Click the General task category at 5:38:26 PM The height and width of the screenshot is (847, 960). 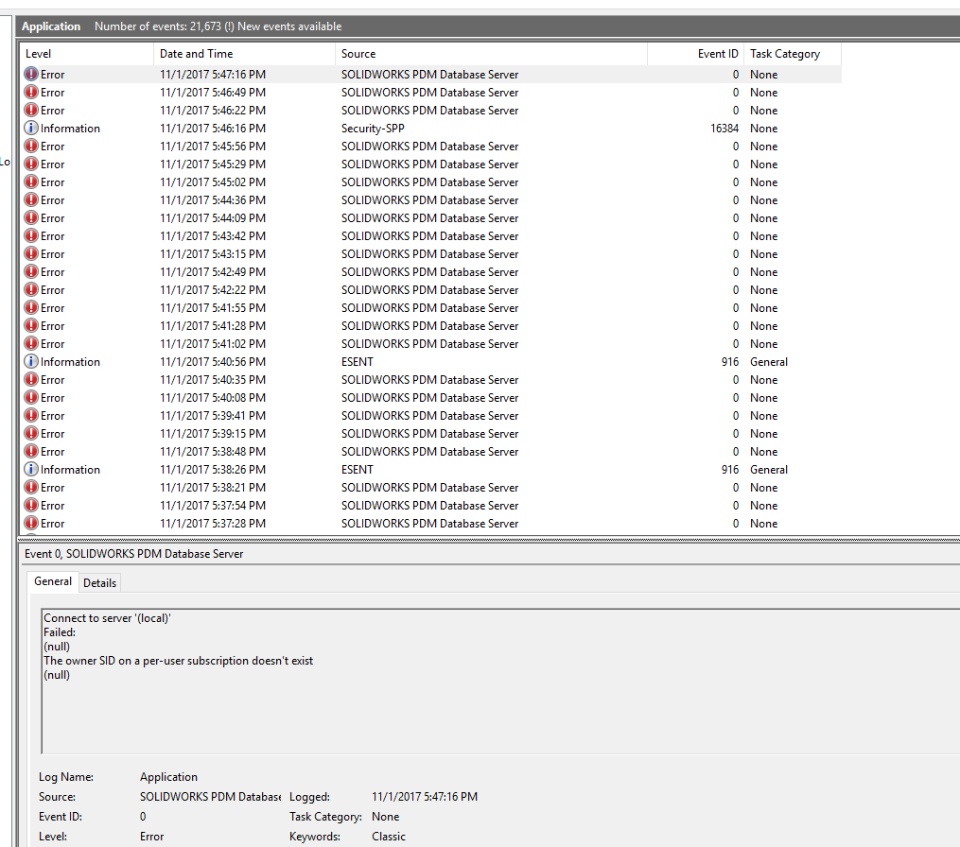pyautogui.click(x=769, y=470)
